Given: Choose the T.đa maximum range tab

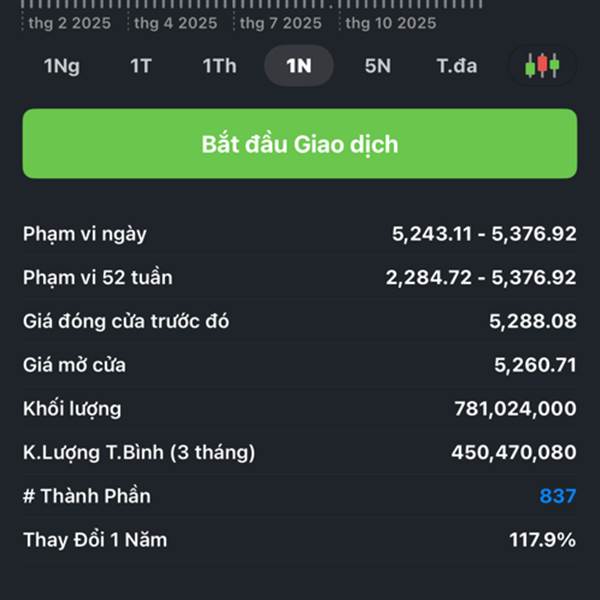Looking at the screenshot, I should (457, 66).
